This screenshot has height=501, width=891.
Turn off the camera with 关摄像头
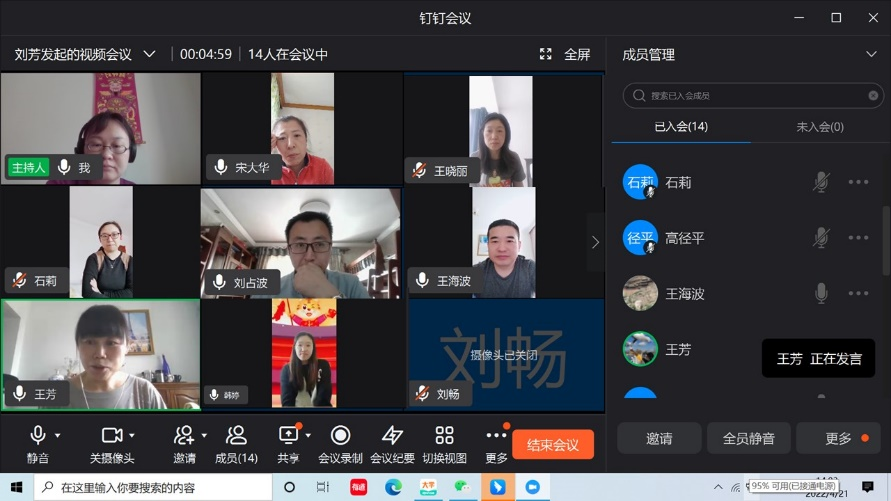coord(111,443)
